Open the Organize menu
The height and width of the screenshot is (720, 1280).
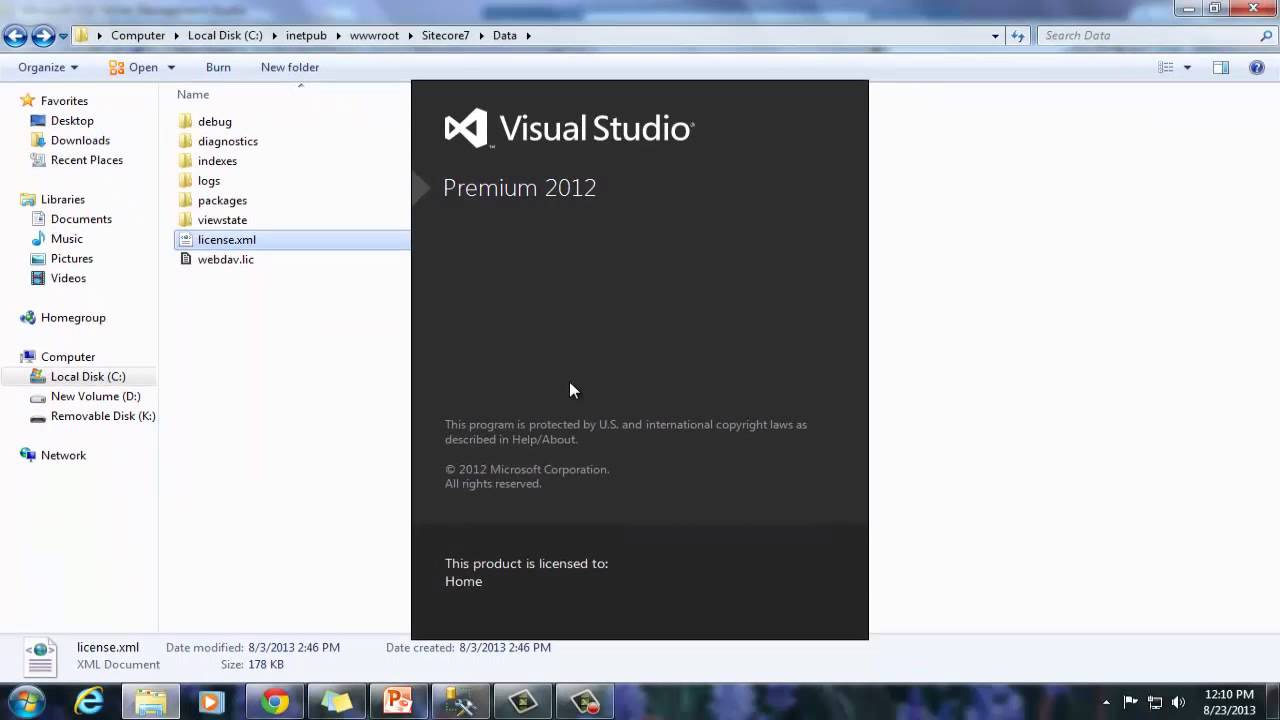tap(48, 67)
